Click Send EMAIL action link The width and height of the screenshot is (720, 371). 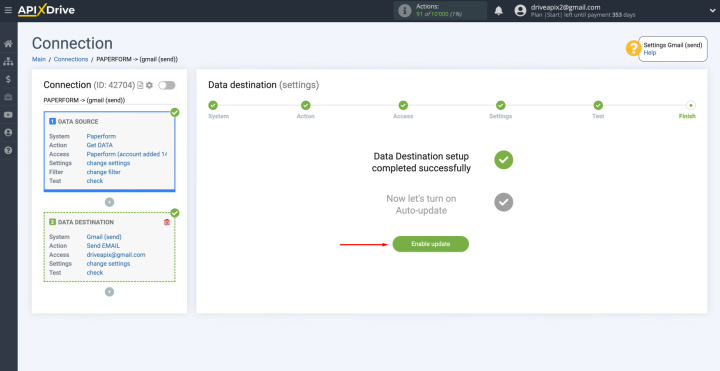(103, 246)
